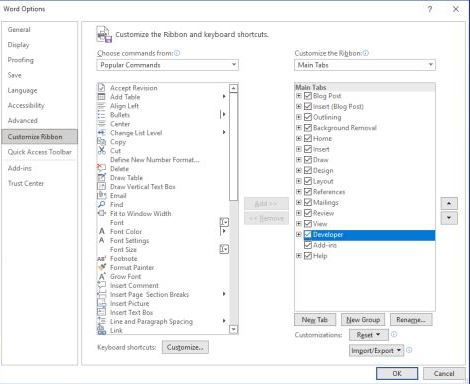Click the Center alignment icon
The height and width of the screenshot is (384, 470).
point(101,124)
